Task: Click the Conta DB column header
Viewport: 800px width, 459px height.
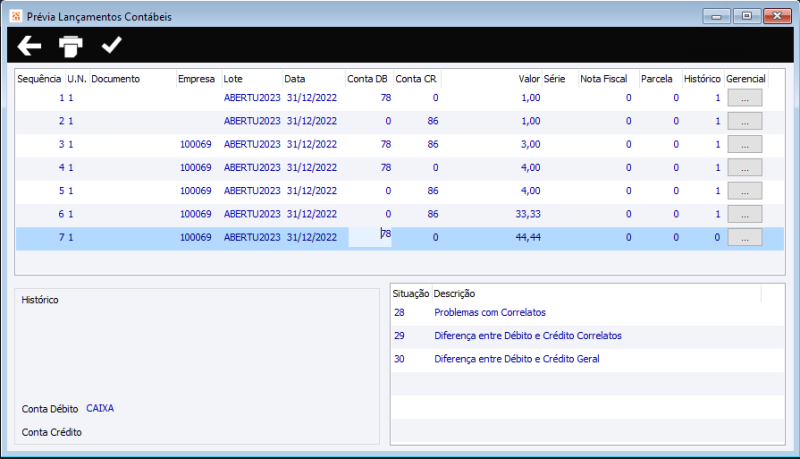Action: pos(367,78)
